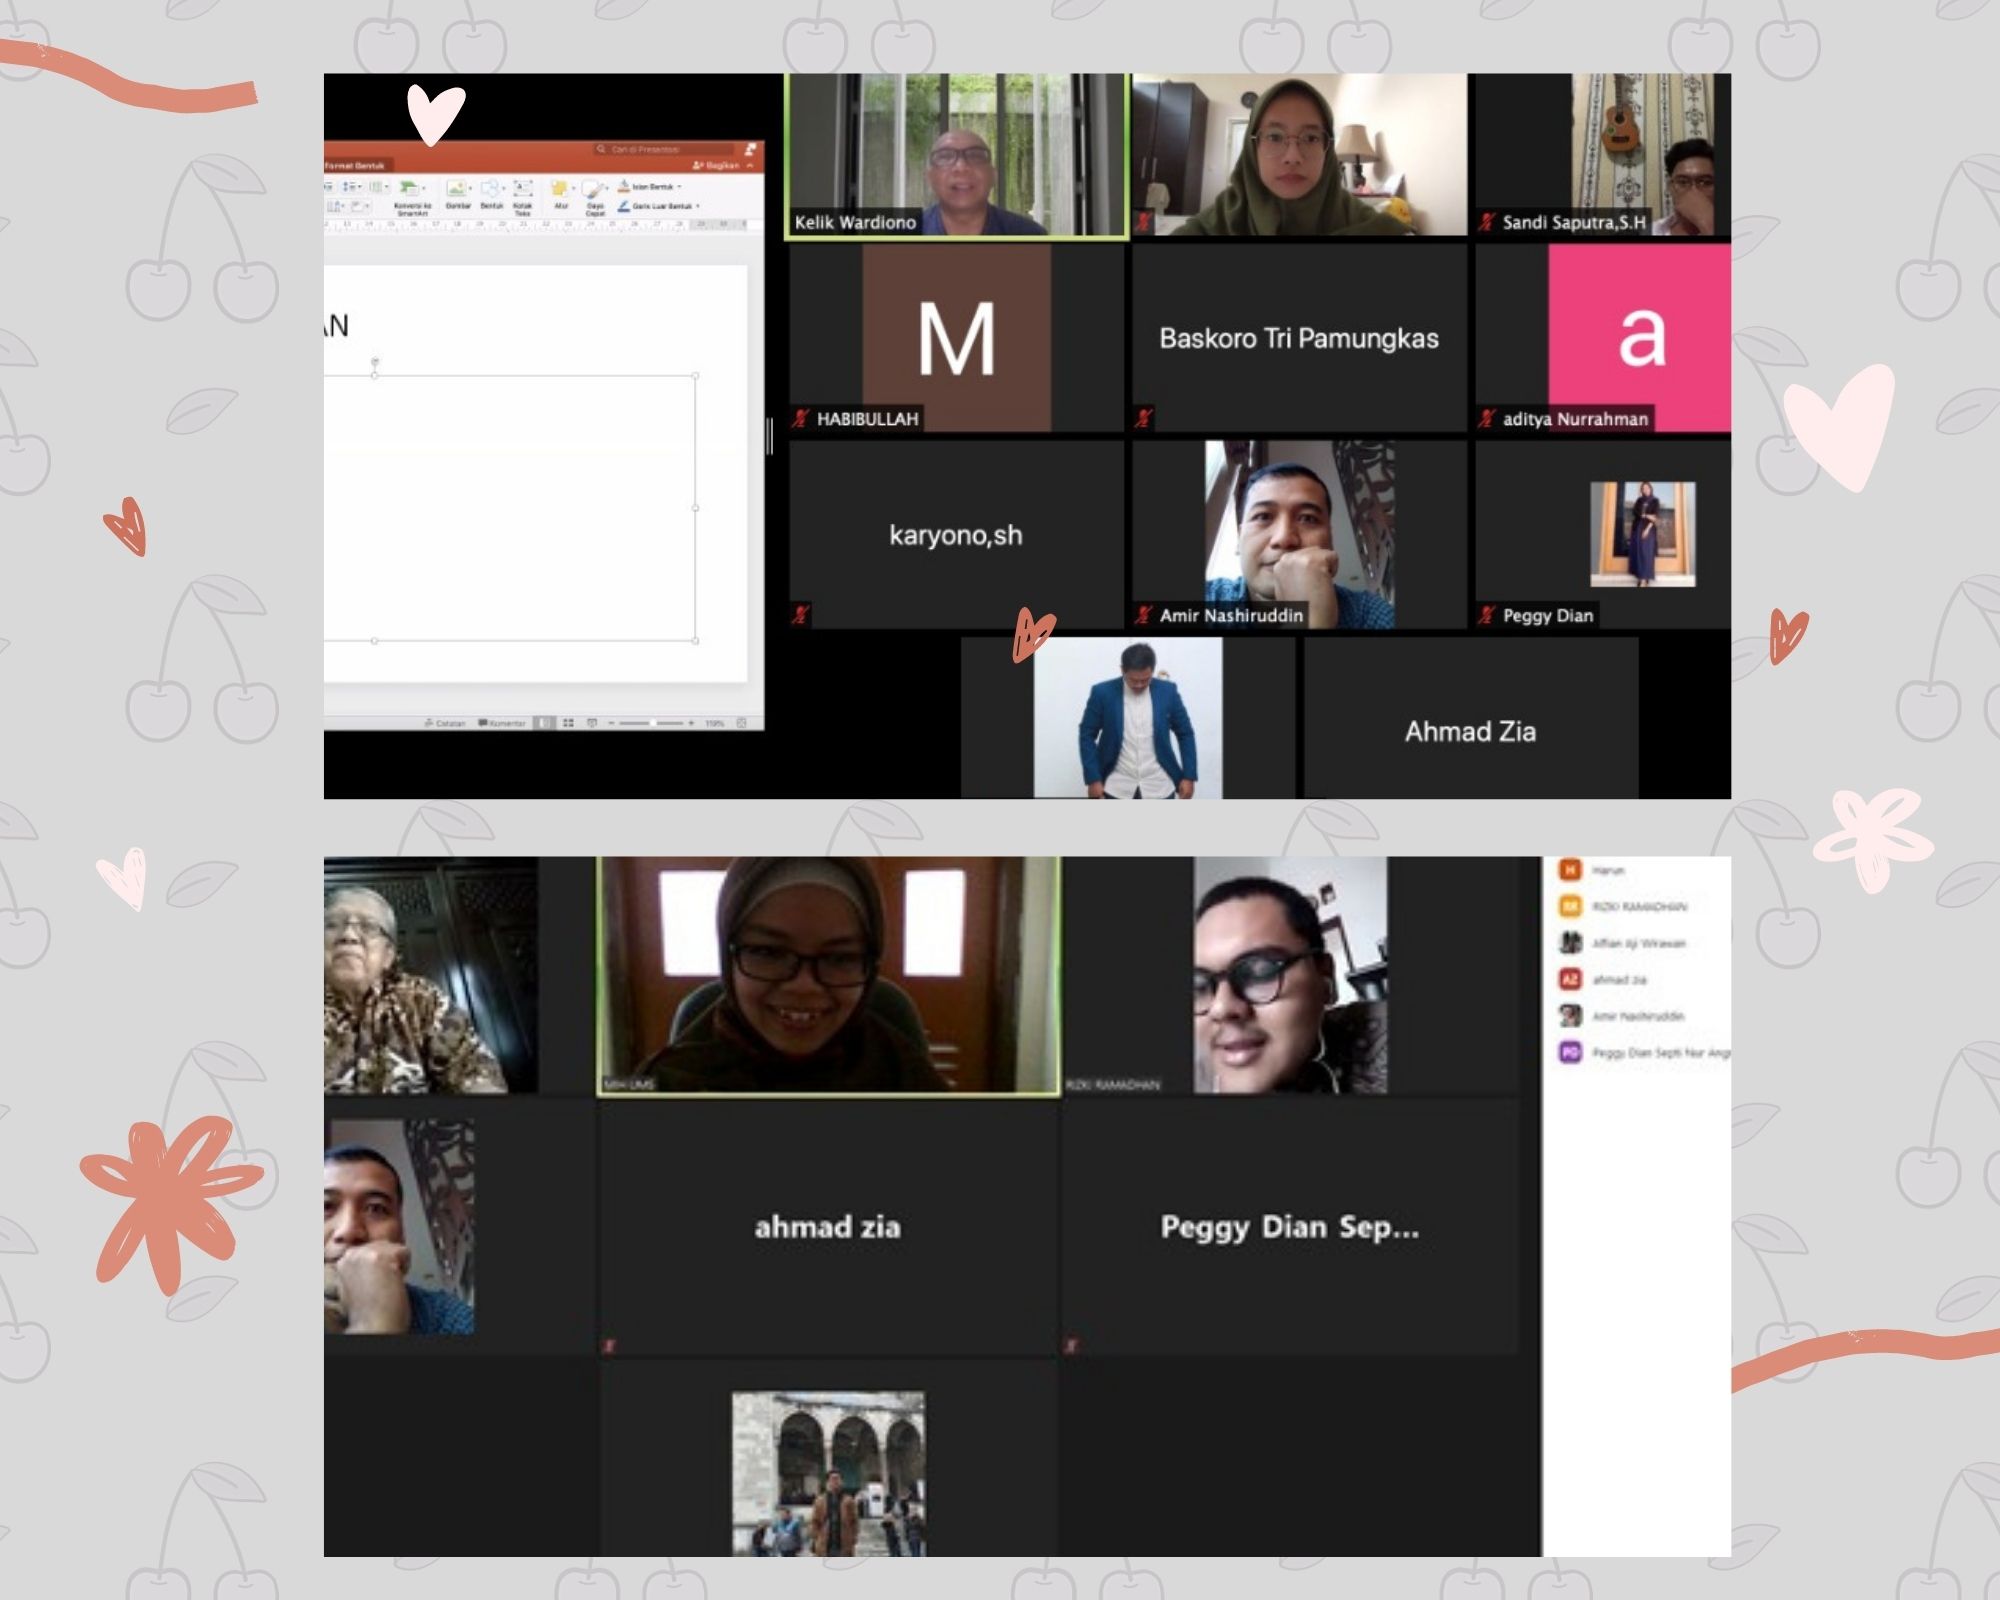Click the Konversi ke SmartArt icon
Viewport: 2000px width, 1600px height.
coord(408,187)
